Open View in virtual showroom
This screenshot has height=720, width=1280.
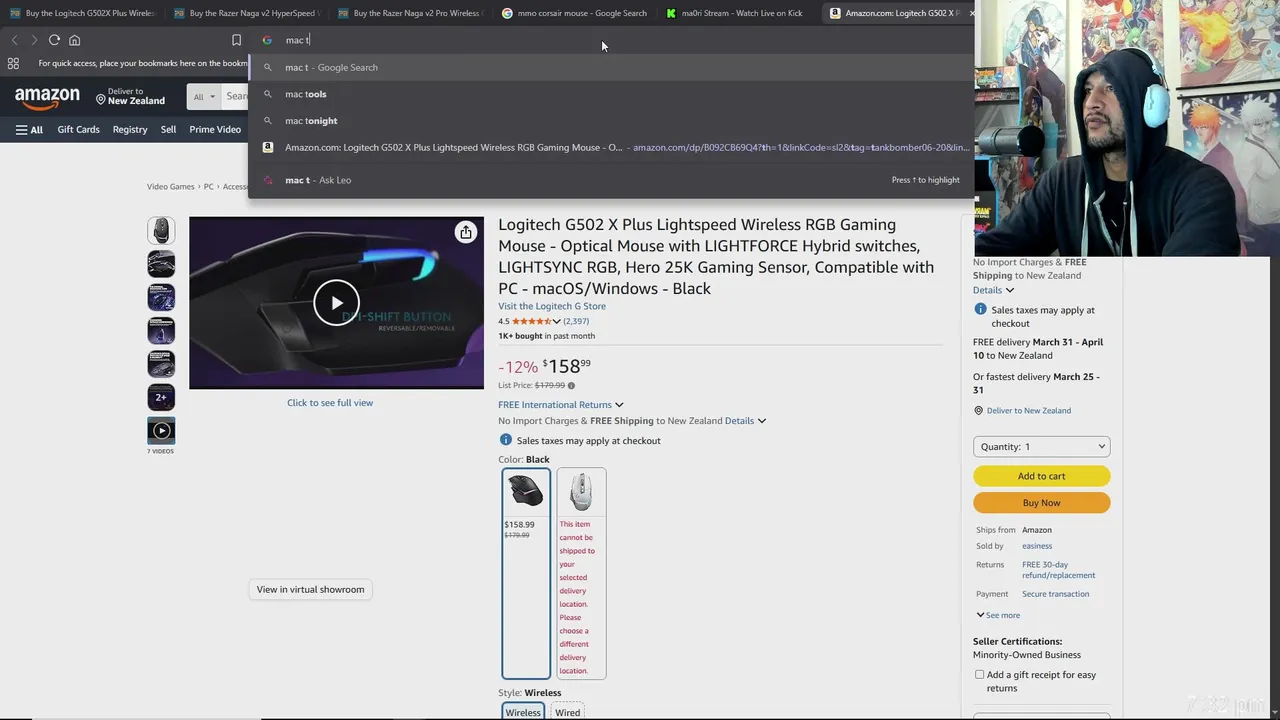coord(310,589)
